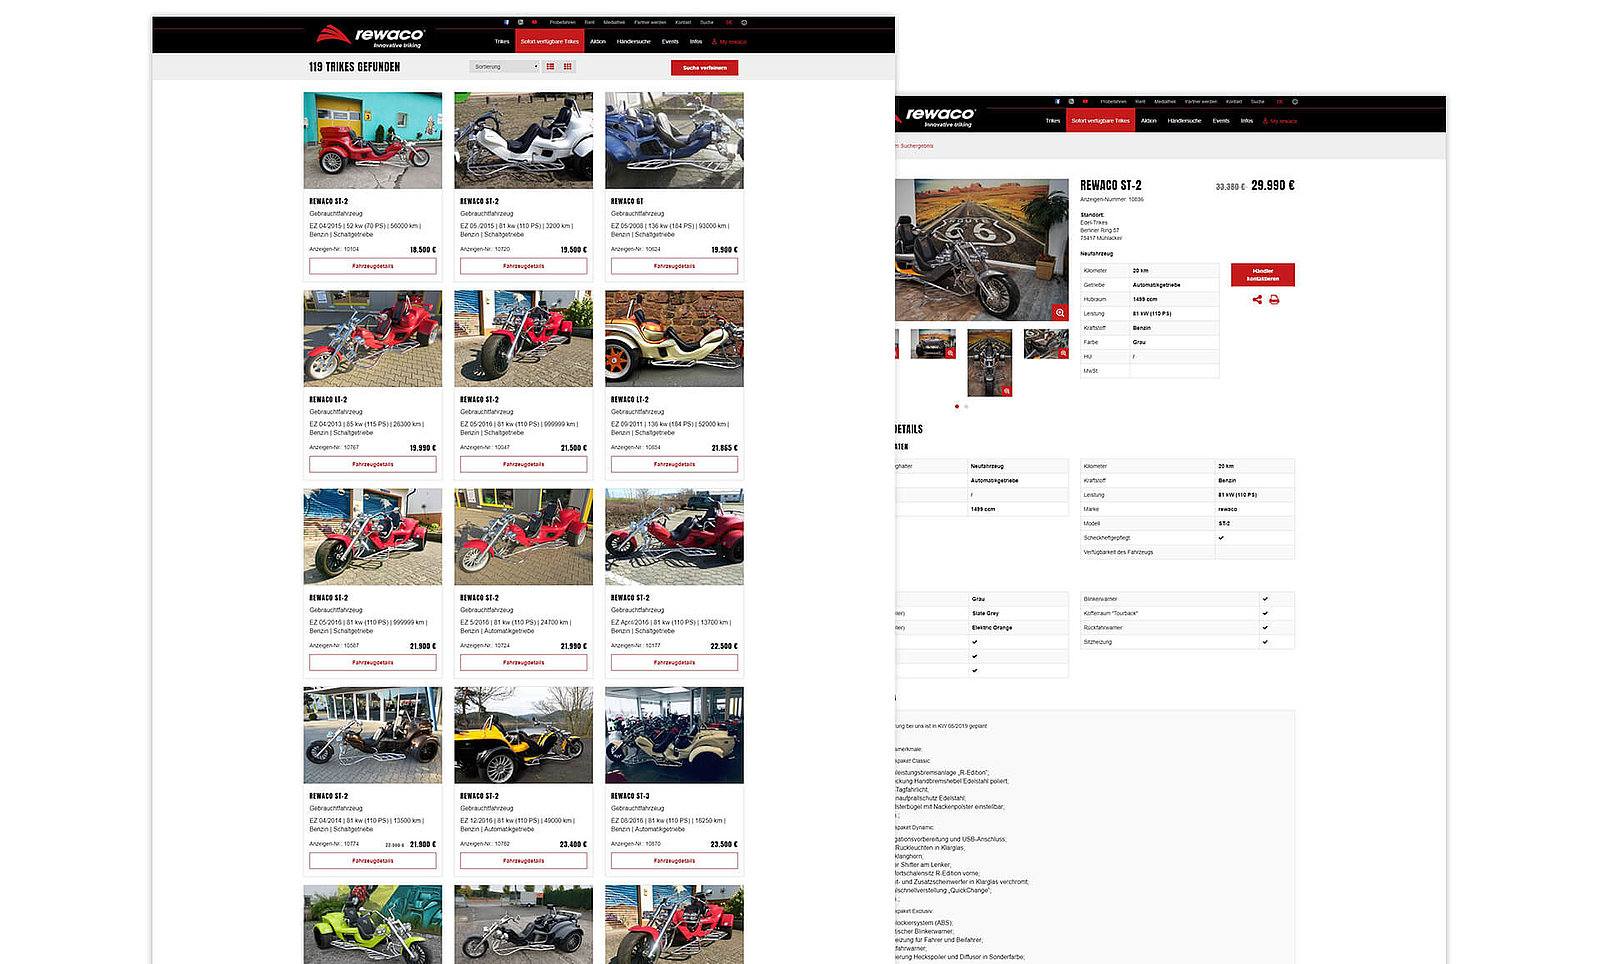Click the back to Suchergebnis link
The width and height of the screenshot is (1600, 964).
coord(915,146)
